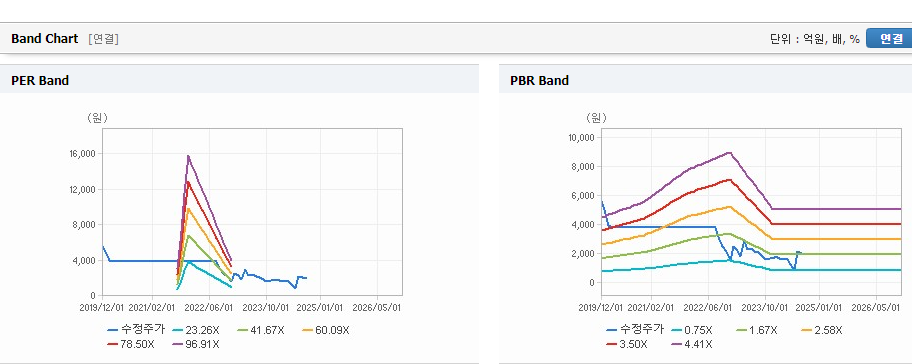Click the 2023/10/01 x-axis label in PER chart

point(266,307)
